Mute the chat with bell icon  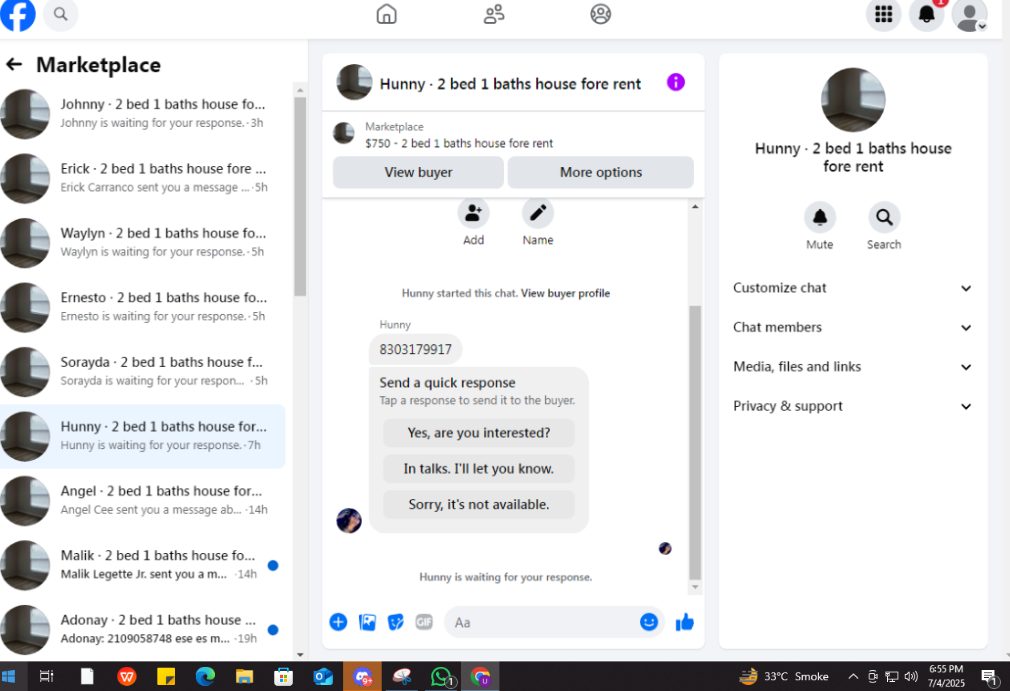819,218
